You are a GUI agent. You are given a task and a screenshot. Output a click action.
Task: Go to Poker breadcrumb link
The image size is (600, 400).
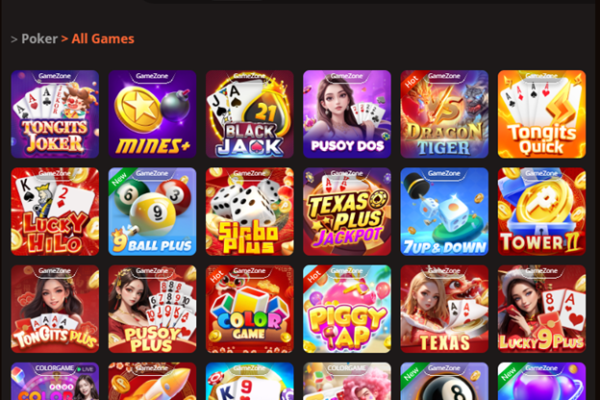point(39,39)
